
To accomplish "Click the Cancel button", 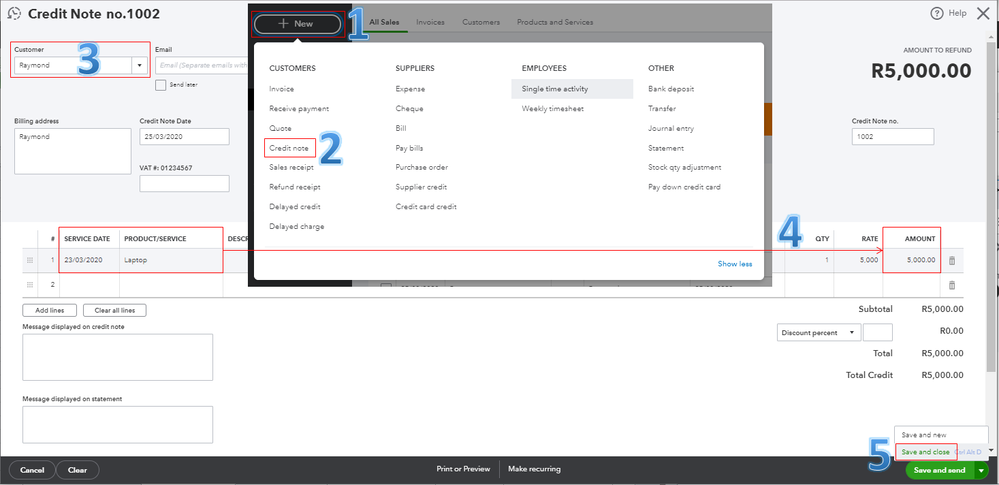I will tap(32, 470).
